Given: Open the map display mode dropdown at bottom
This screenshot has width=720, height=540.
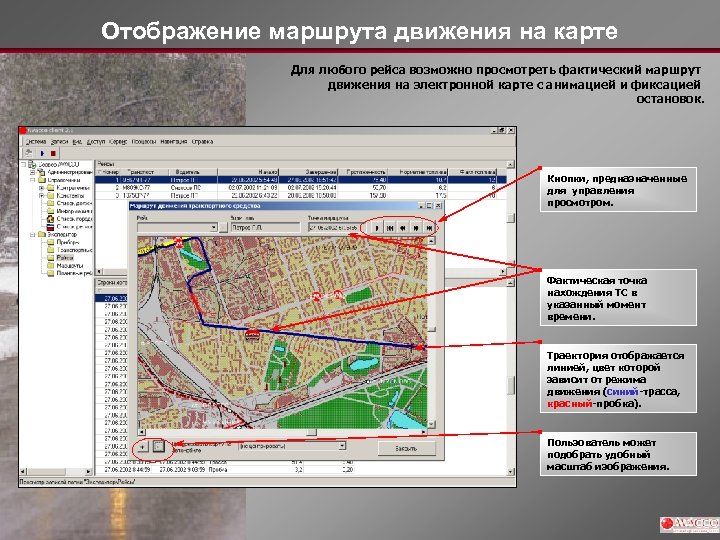Looking at the screenshot, I should tap(342, 446).
